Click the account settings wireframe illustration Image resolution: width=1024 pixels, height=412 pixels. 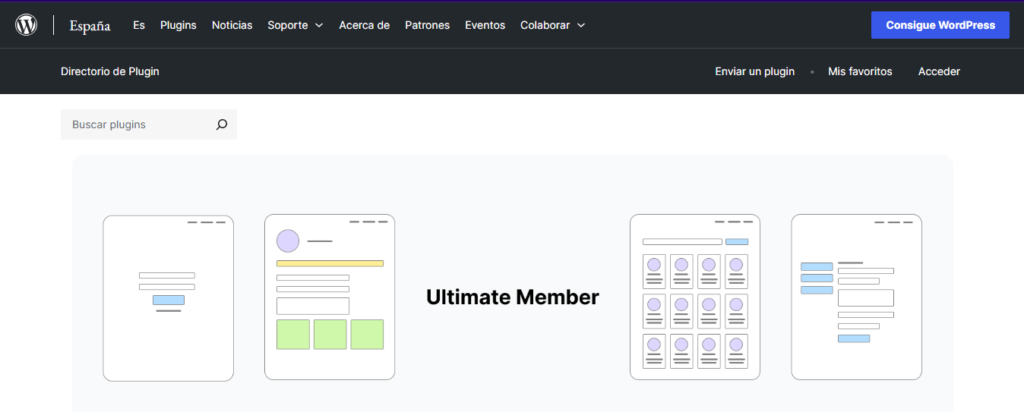click(x=857, y=297)
